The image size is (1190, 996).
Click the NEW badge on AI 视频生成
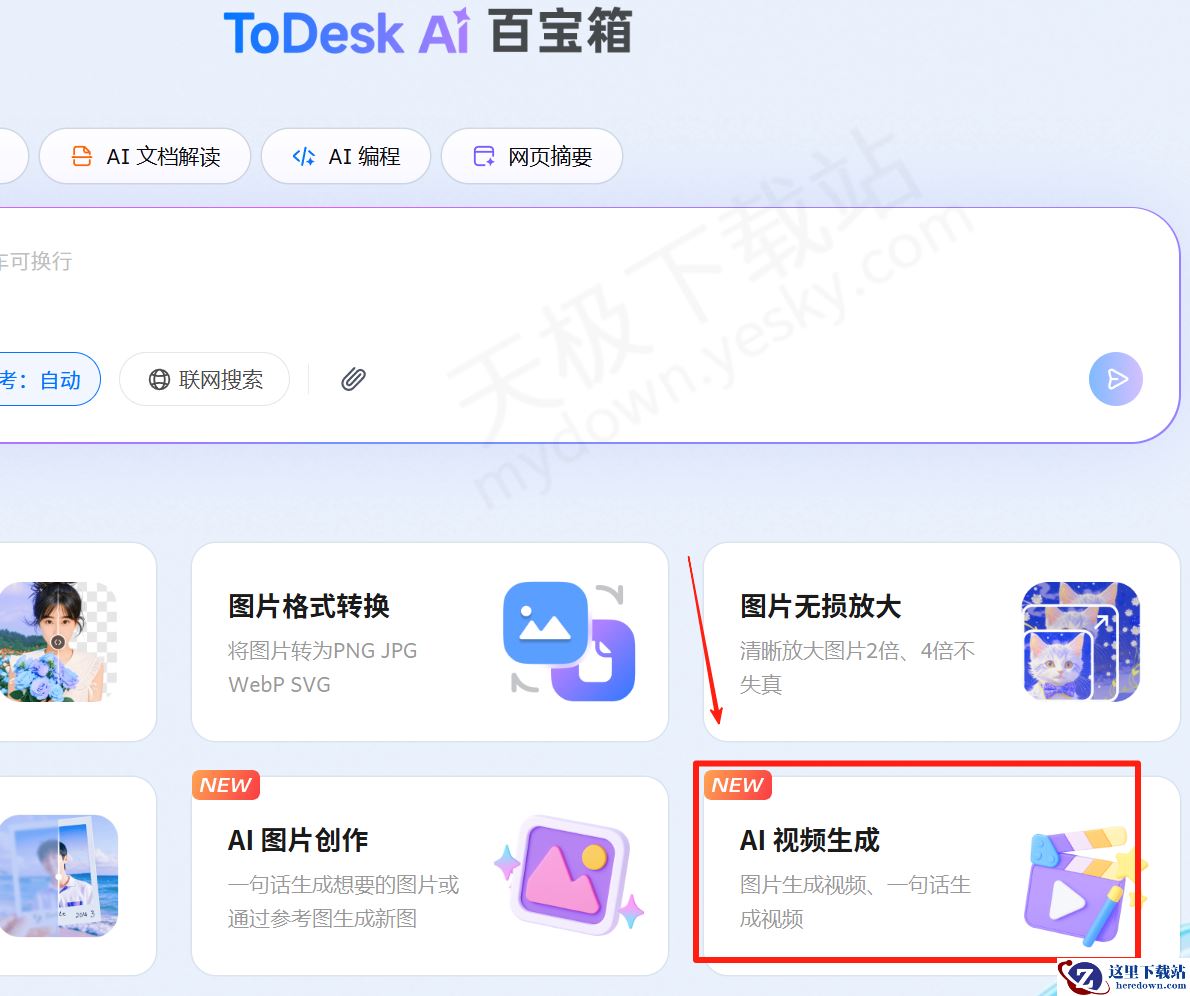pos(738,785)
